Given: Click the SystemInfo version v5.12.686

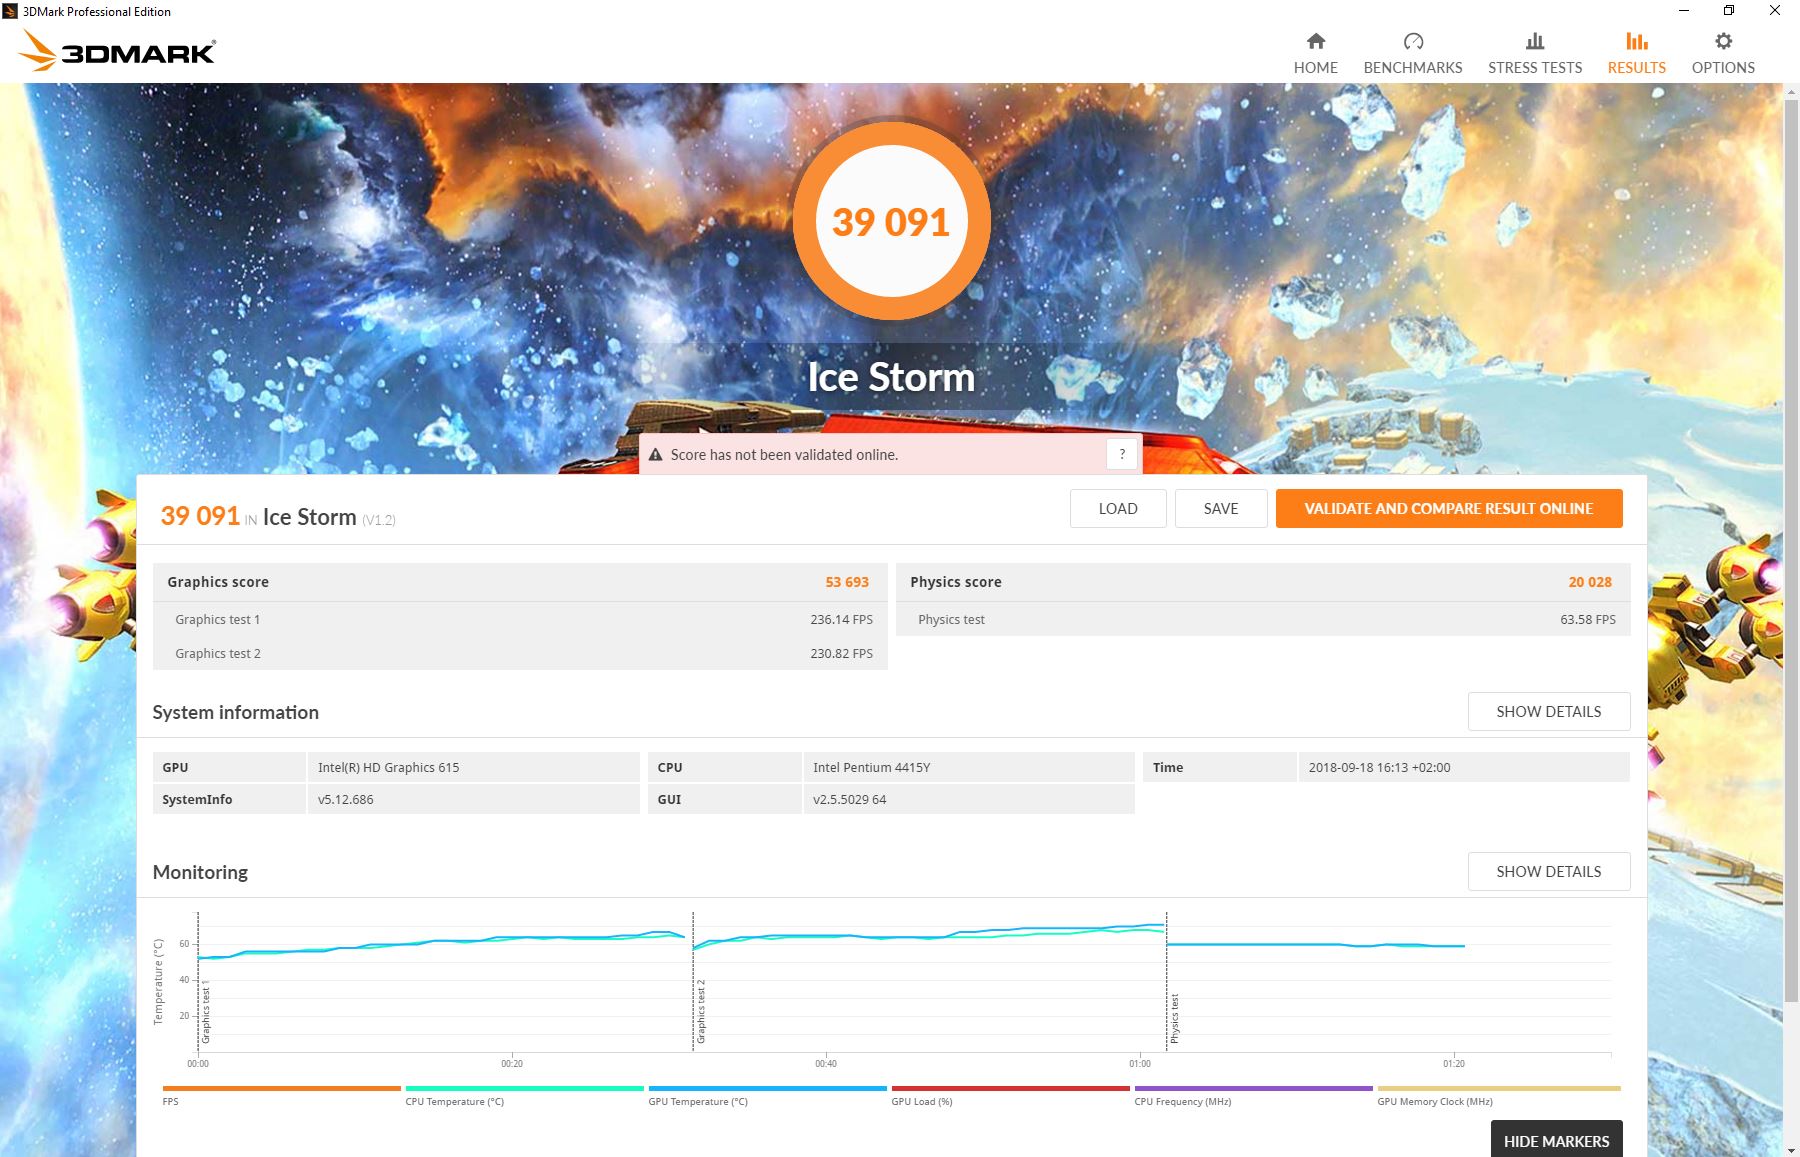Looking at the screenshot, I should 345,799.
